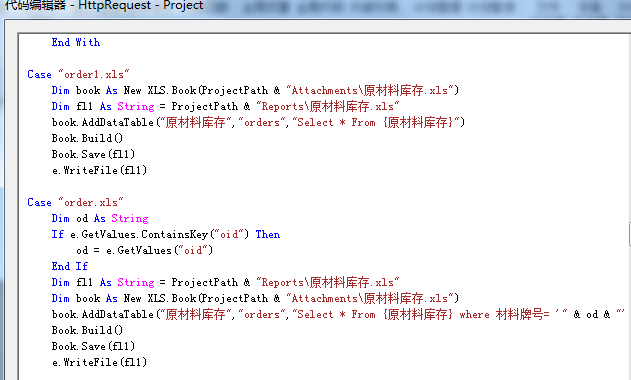Image resolution: width=631 pixels, height=380 pixels.
Task: Click the first AddDataTable line selecting all 原材料库存
Action: point(258,122)
